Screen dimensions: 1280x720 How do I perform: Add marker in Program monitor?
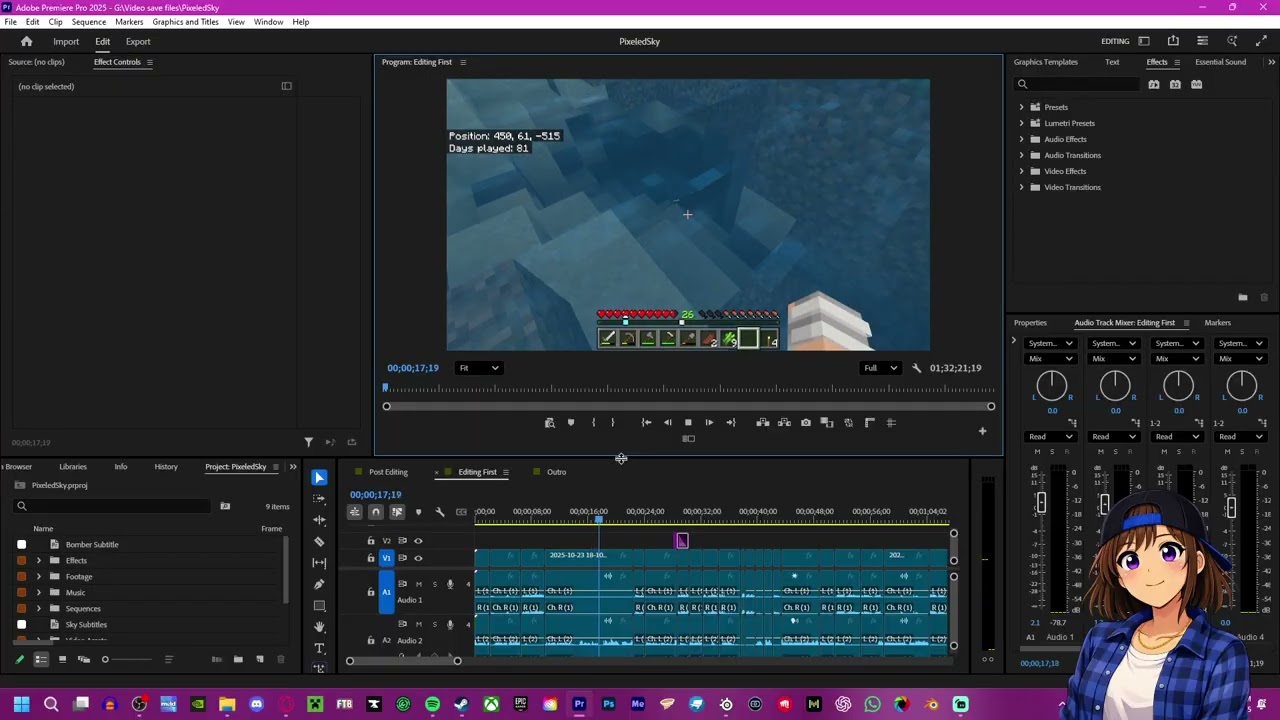click(x=571, y=423)
